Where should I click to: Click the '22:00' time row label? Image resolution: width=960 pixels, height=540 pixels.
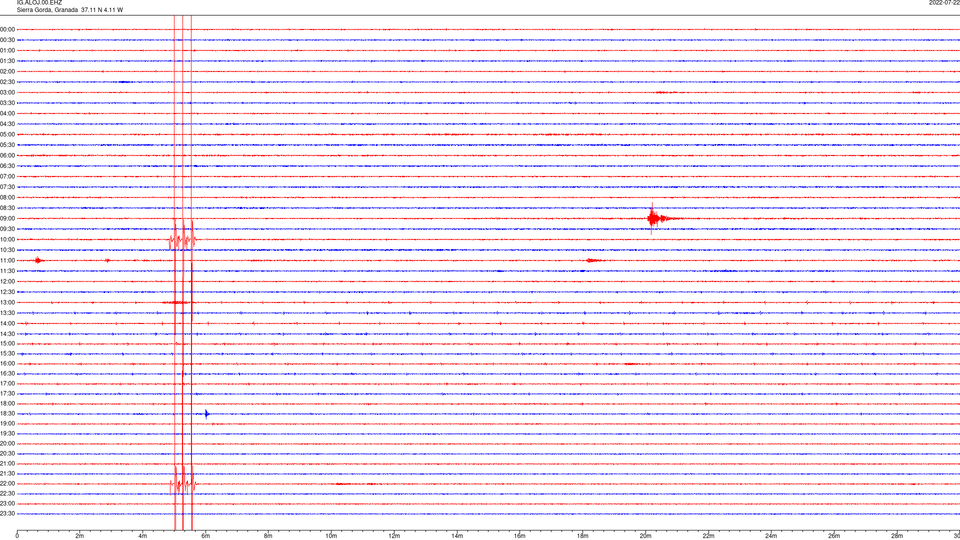pyautogui.click(x=7, y=484)
